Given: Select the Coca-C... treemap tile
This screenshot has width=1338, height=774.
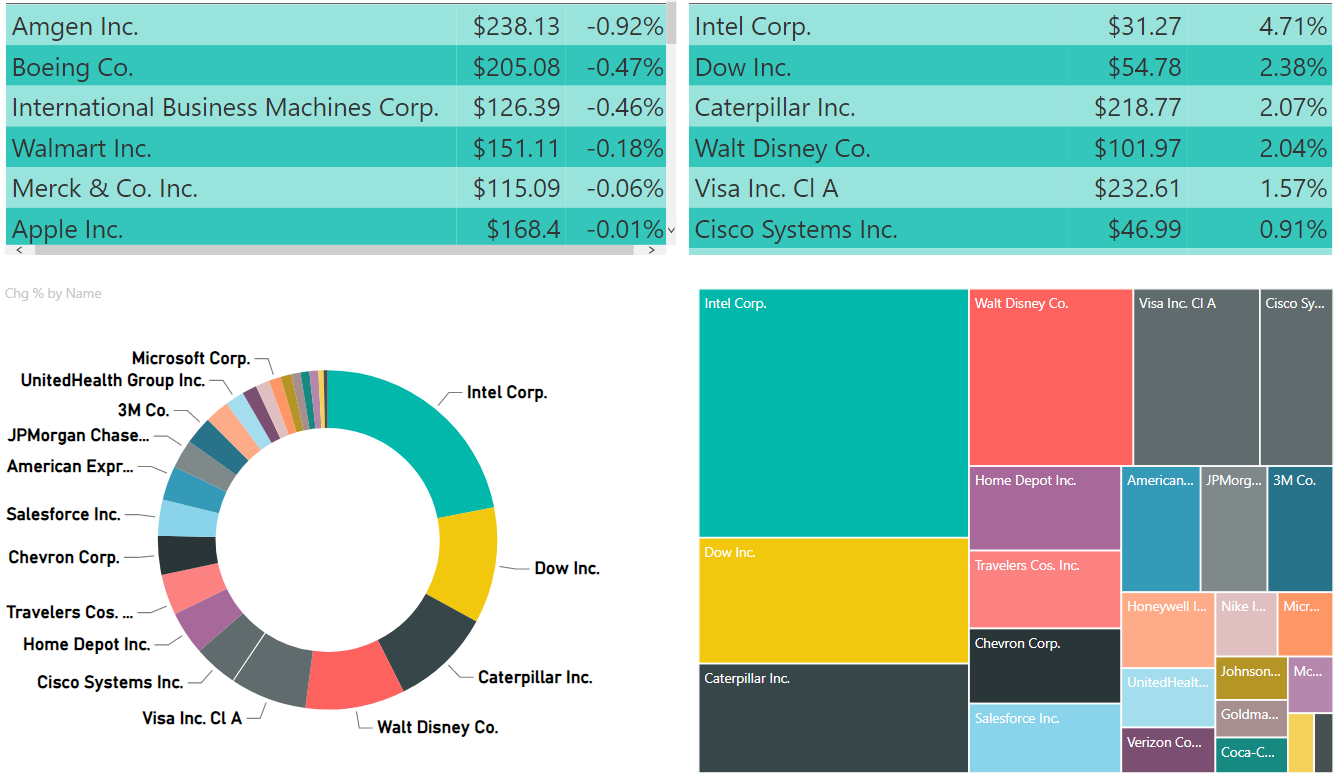Looking at the screenshot, I should pos(1251,754).
